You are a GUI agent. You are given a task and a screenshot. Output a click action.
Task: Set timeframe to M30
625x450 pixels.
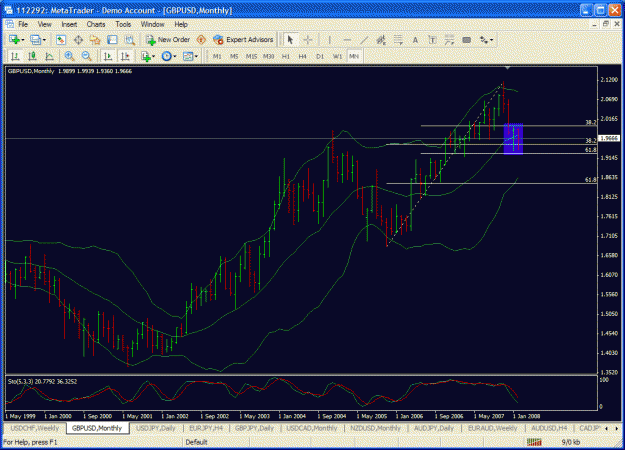coord(268,57)
